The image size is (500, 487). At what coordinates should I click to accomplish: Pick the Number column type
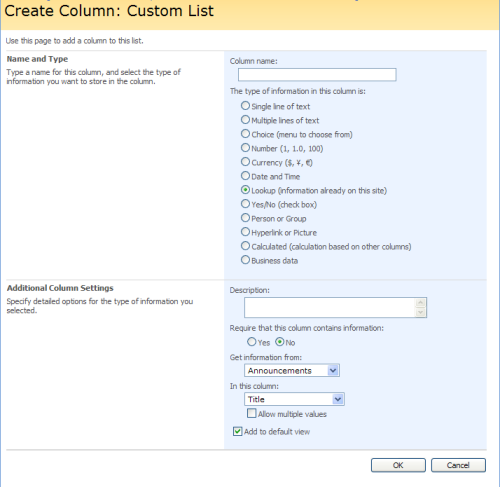pyautogui.click(x=245, y=148)
